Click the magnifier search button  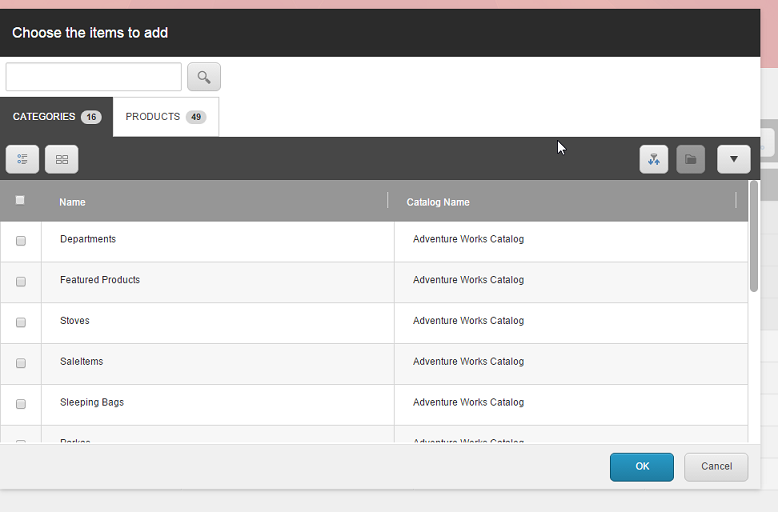click(204, 77)
